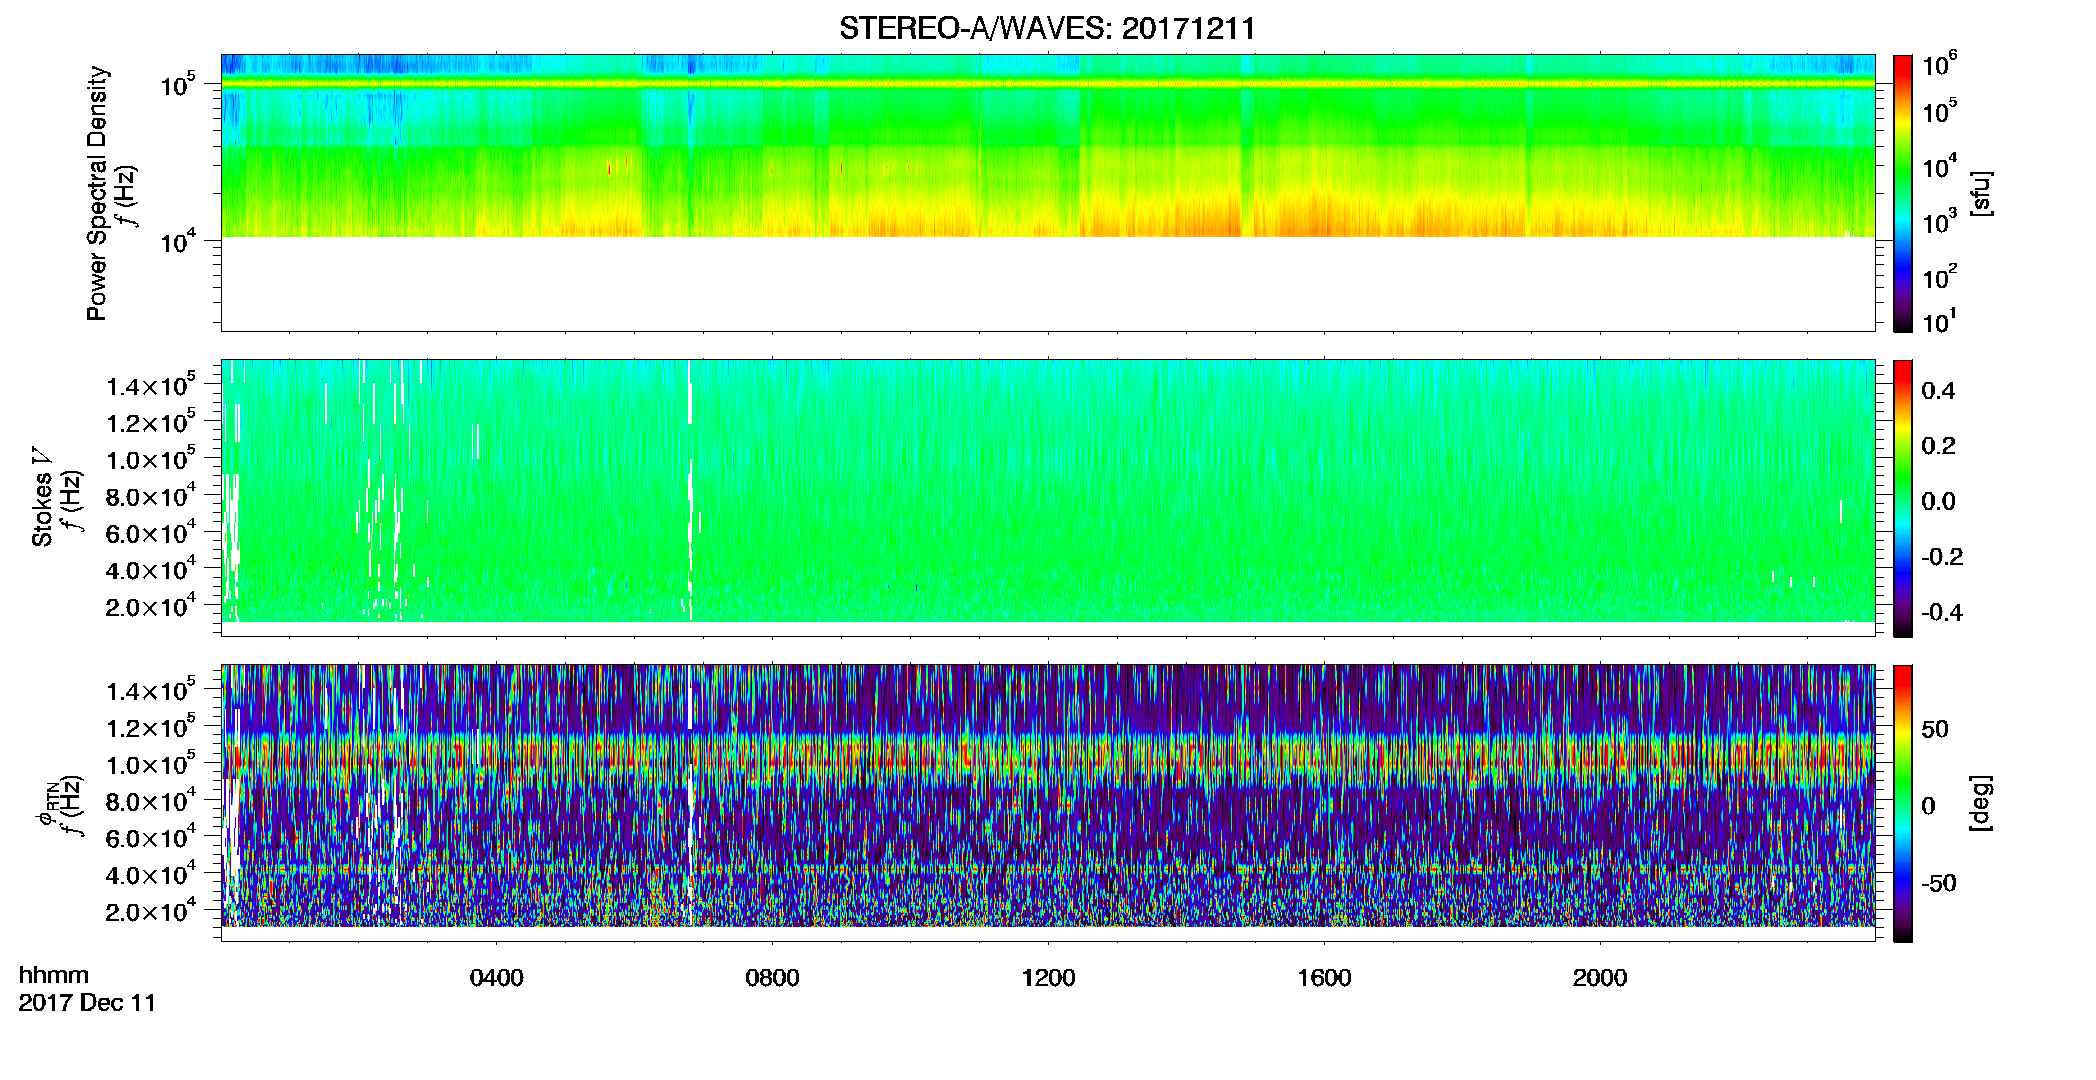Click the Stokes V axis label
Image resolution: width=2096 pixels, height=1080 pixels.
(42, 497)
